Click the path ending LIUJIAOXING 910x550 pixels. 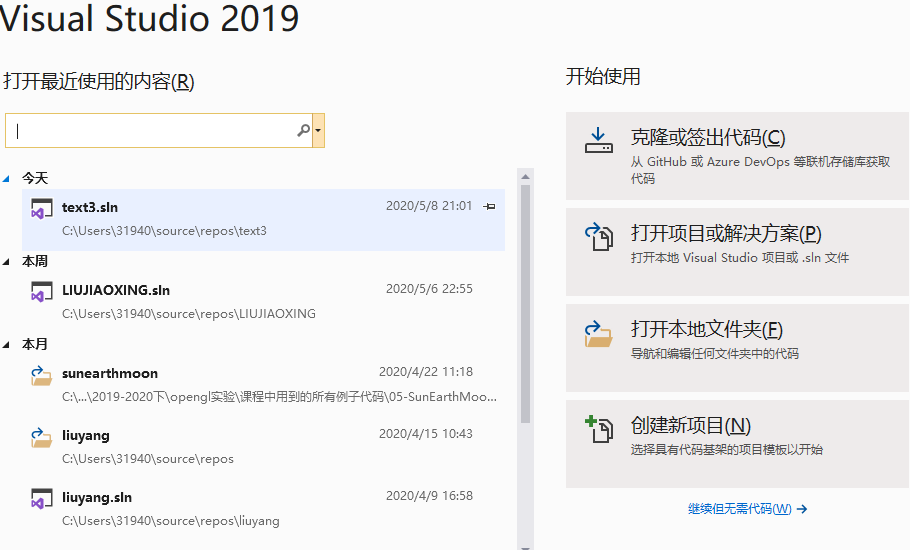189,314
